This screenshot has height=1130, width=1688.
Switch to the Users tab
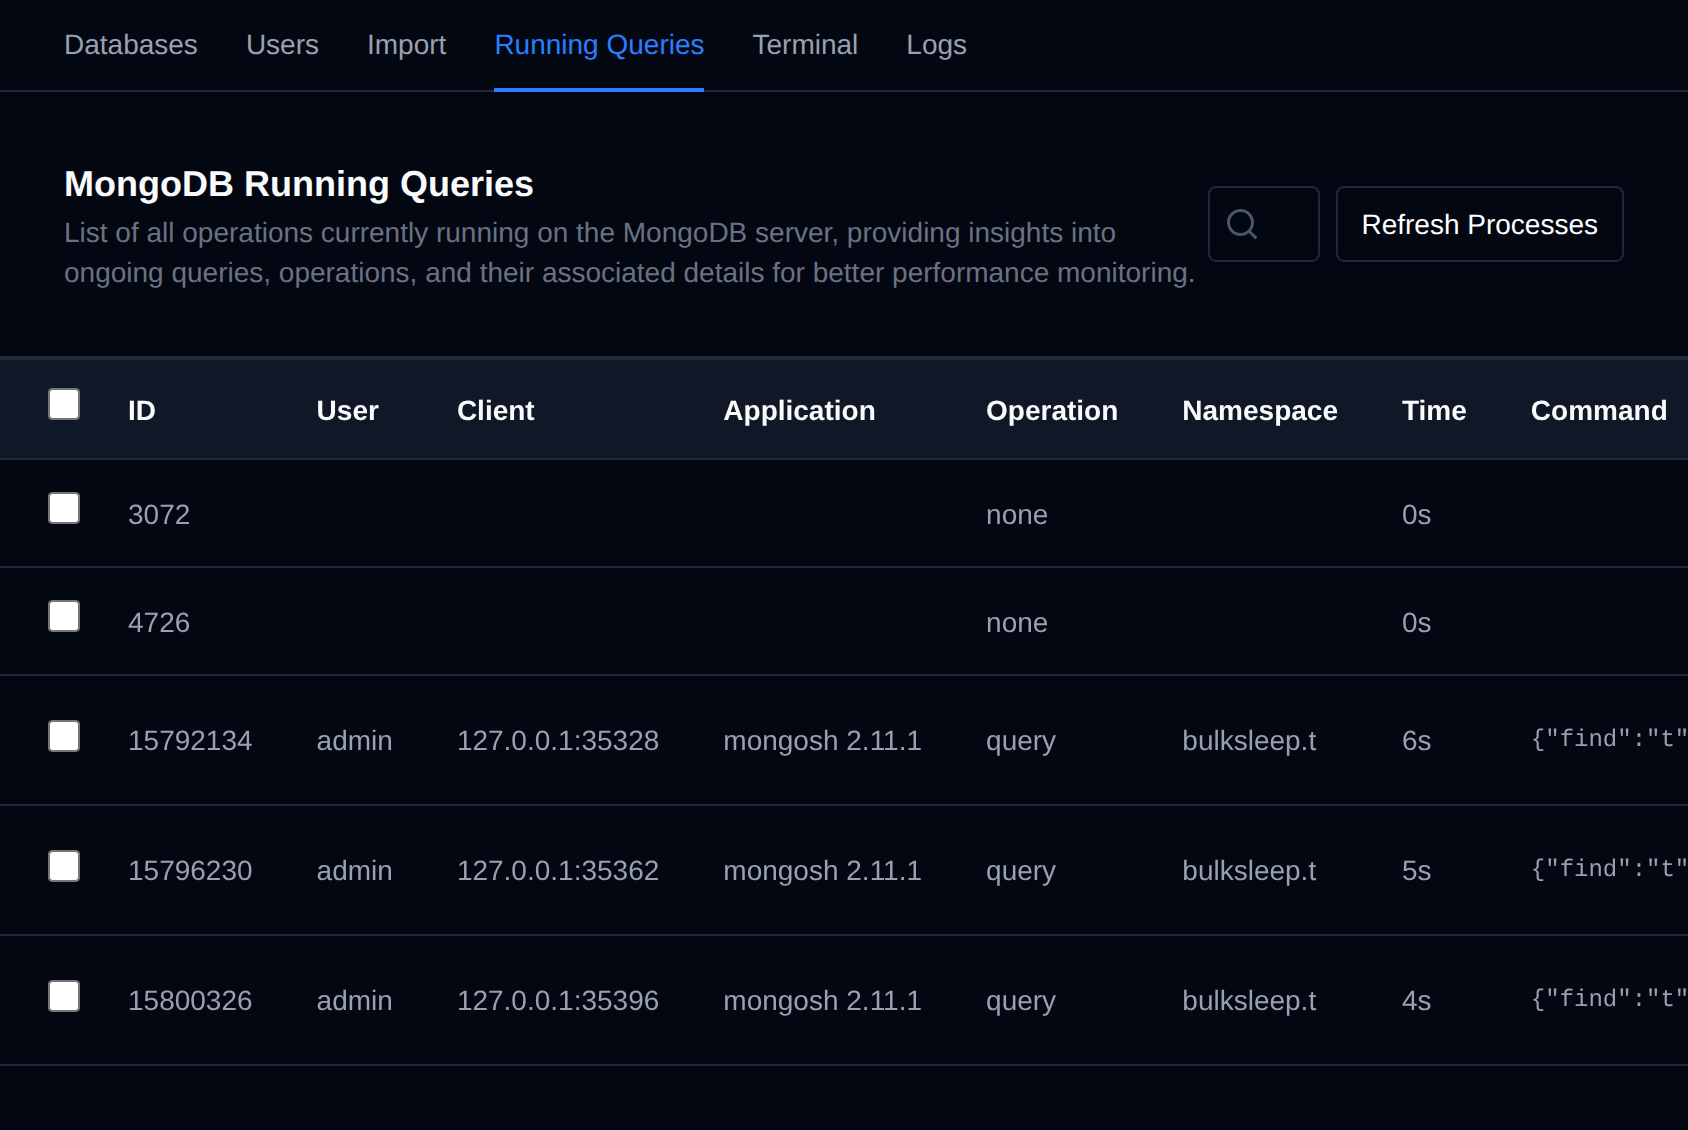pyautogui.click(x=282, y=45)
